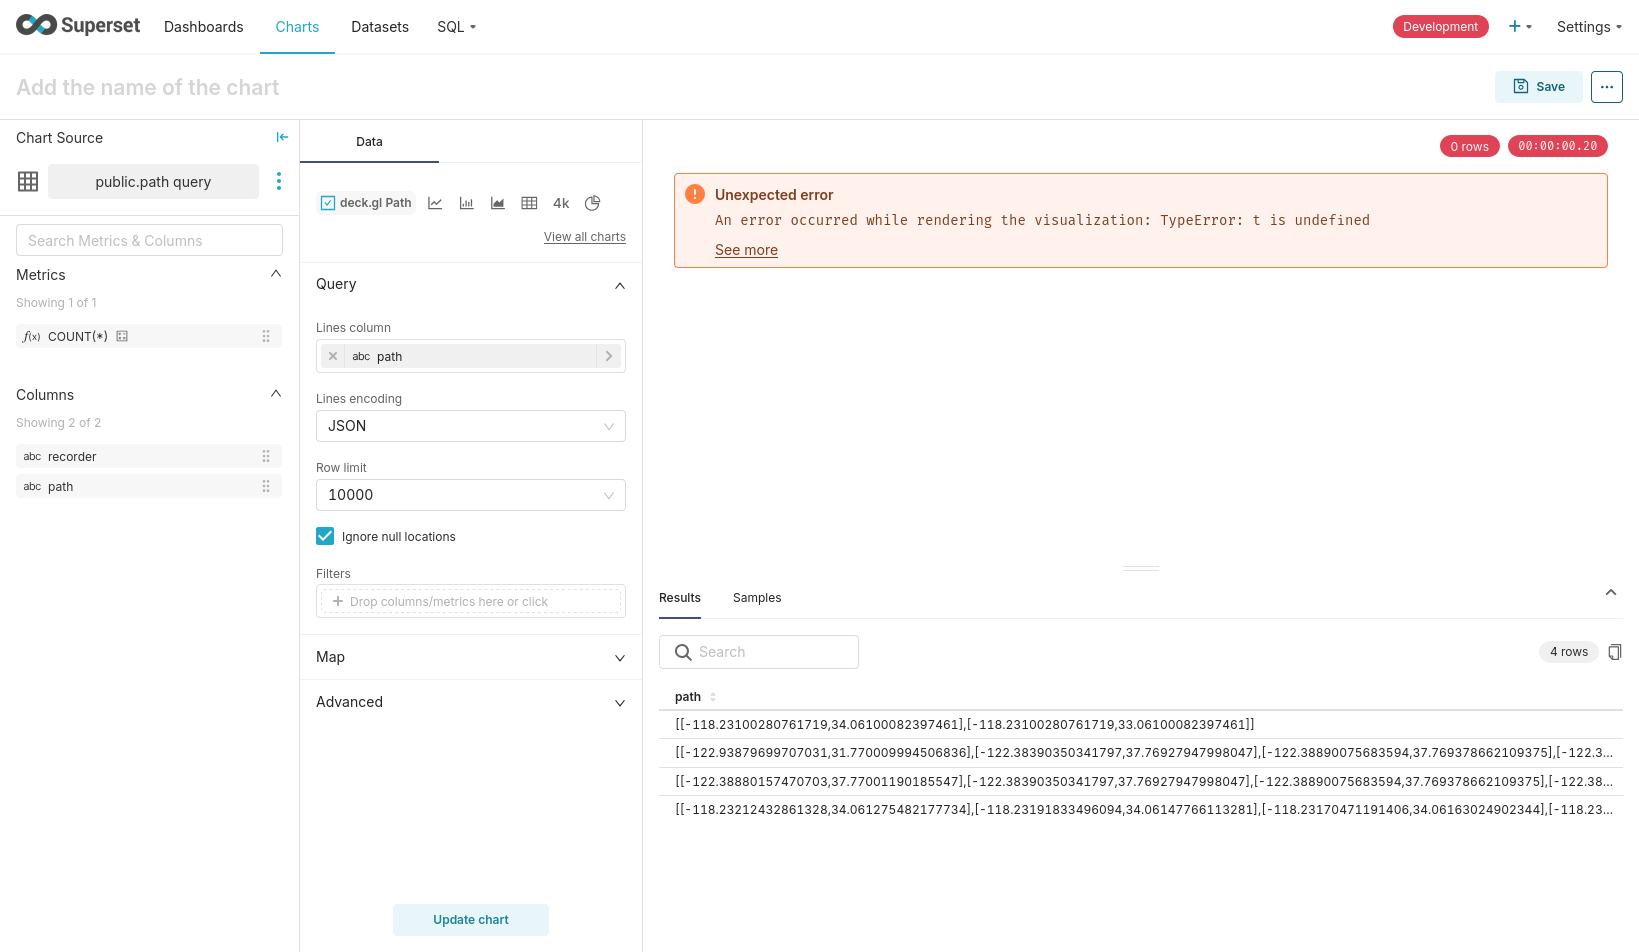Viewport: 1639px width, 952px height.
Task: Click the Filters drop area
Action: pyautogui.click(x=471, y=601)
